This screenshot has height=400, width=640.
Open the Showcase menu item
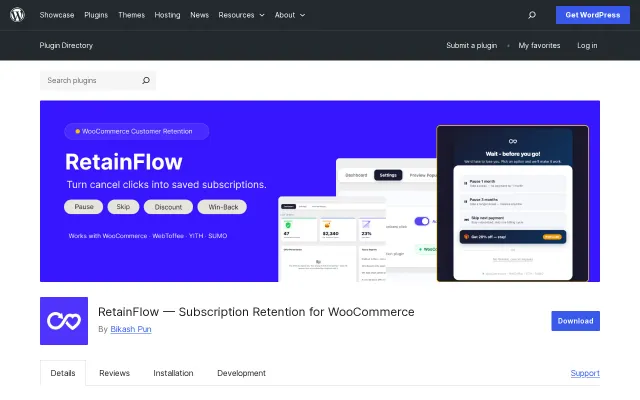pos(57,15)
